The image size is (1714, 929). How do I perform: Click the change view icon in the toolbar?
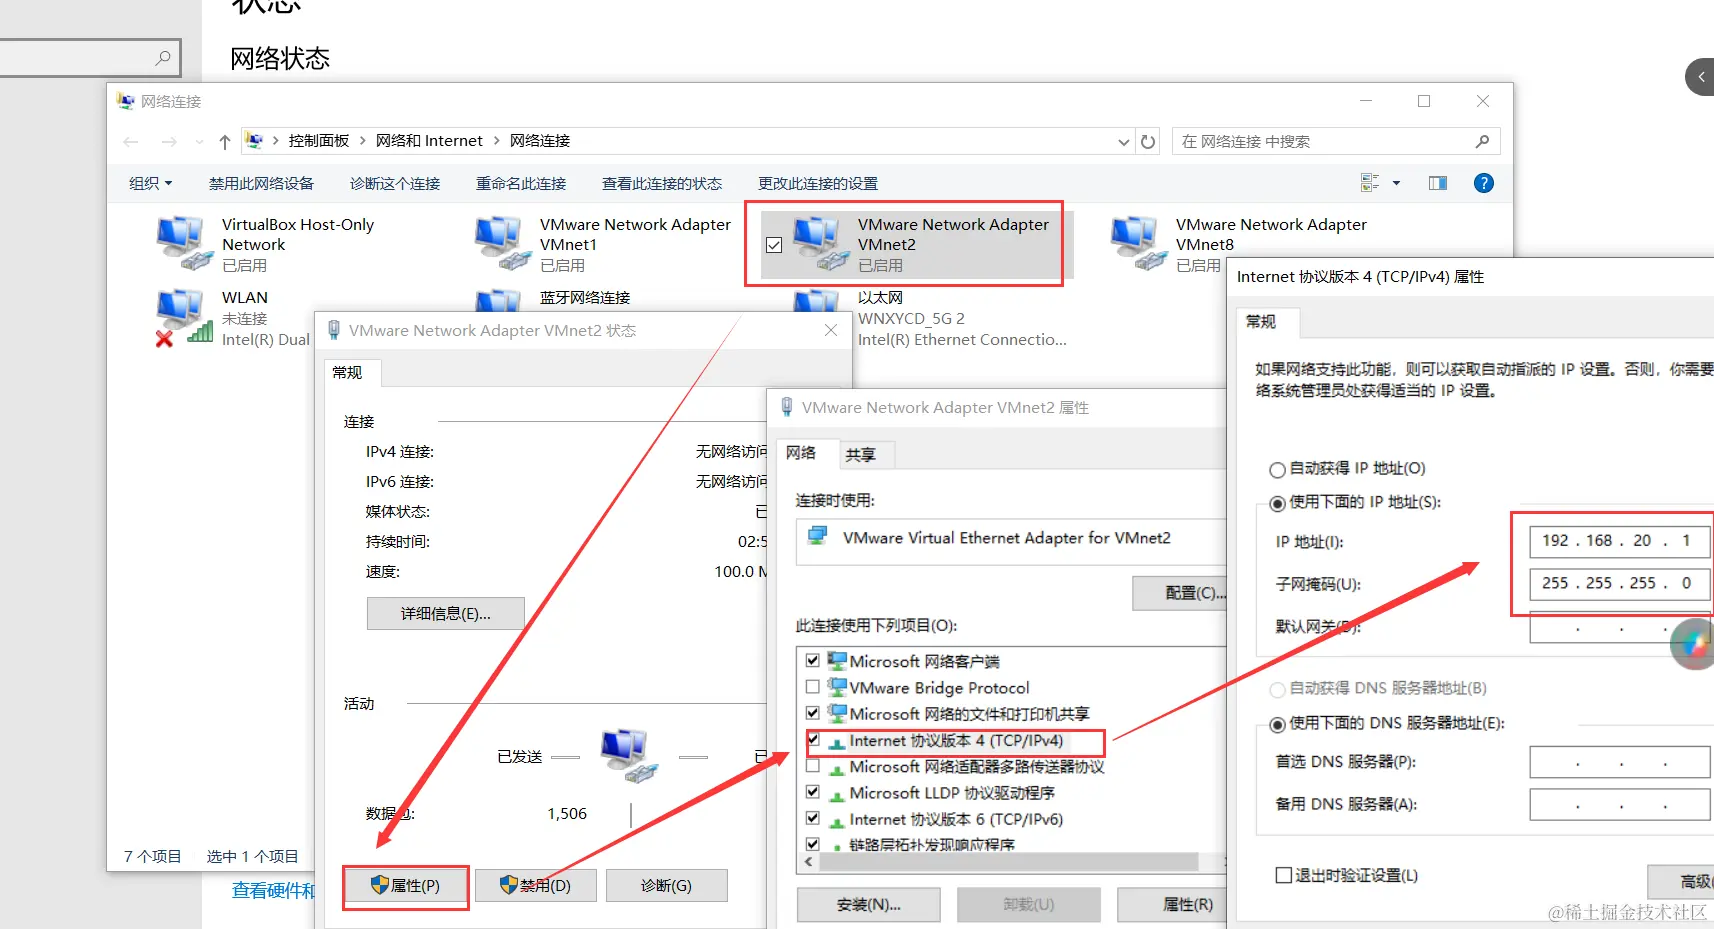point(1370,183)
